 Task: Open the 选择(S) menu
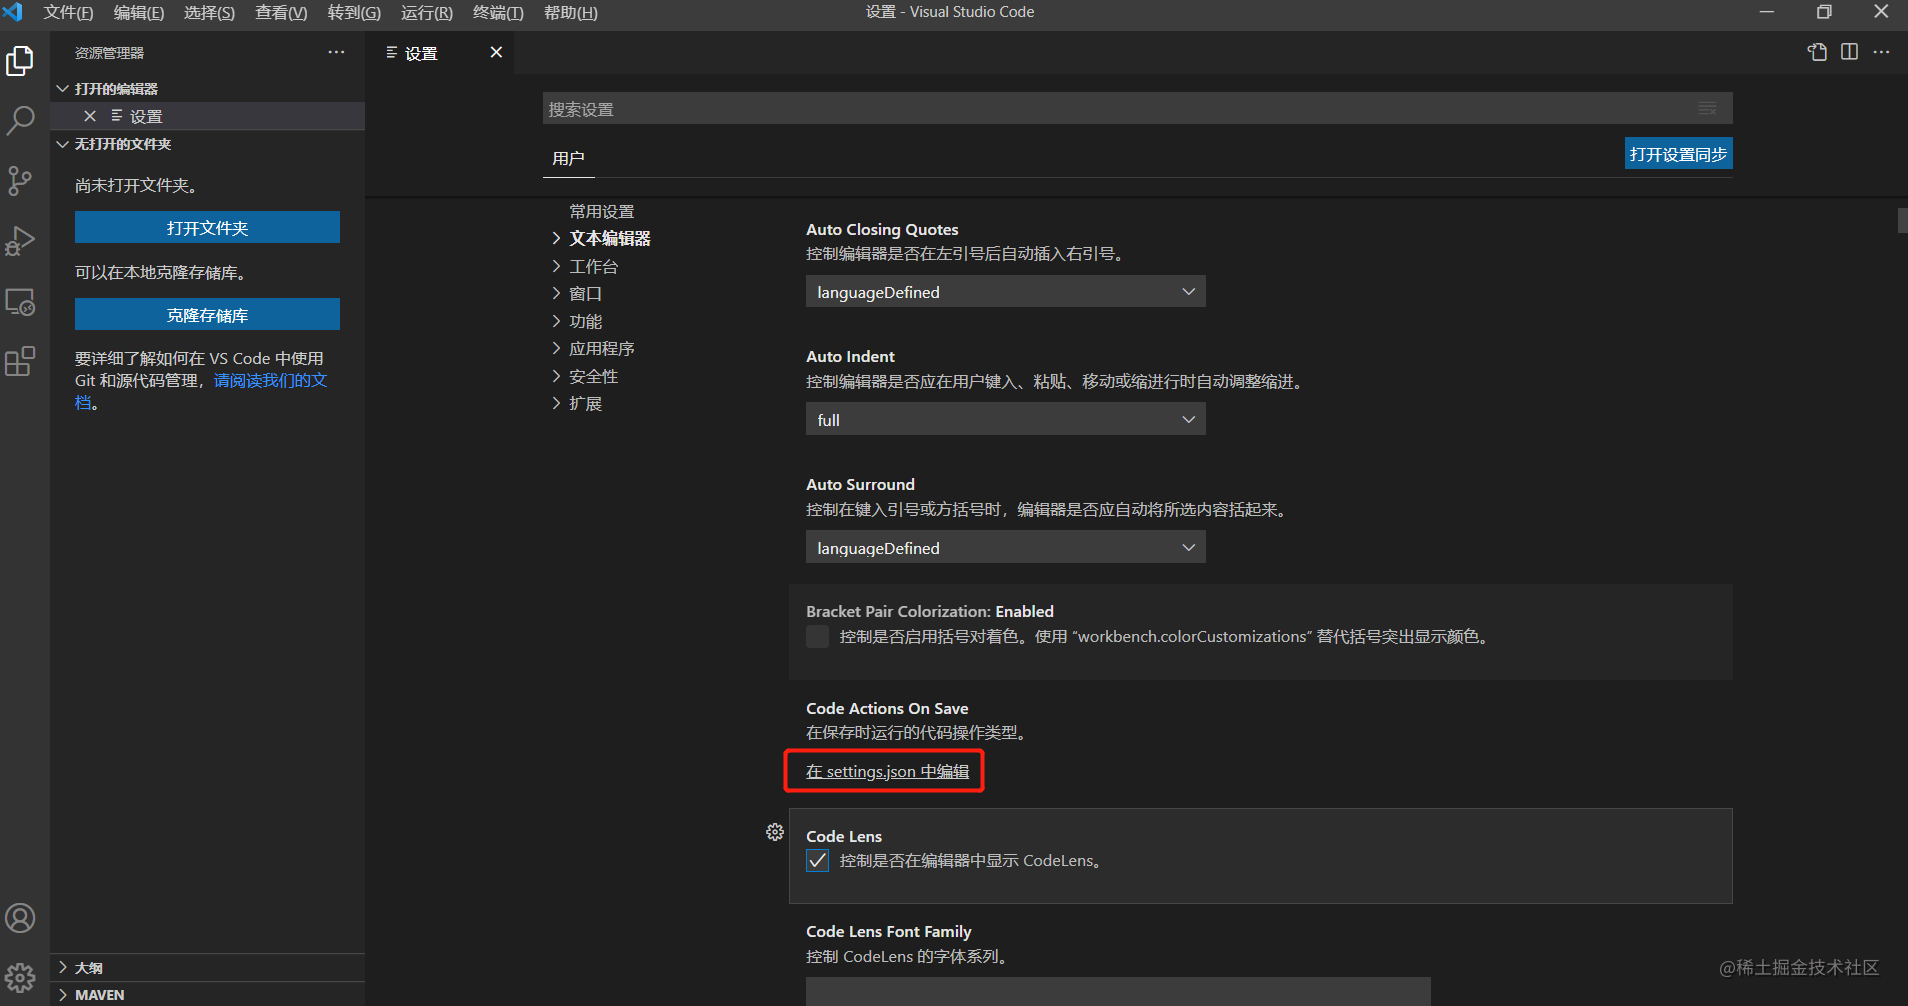tap(209, 12)
